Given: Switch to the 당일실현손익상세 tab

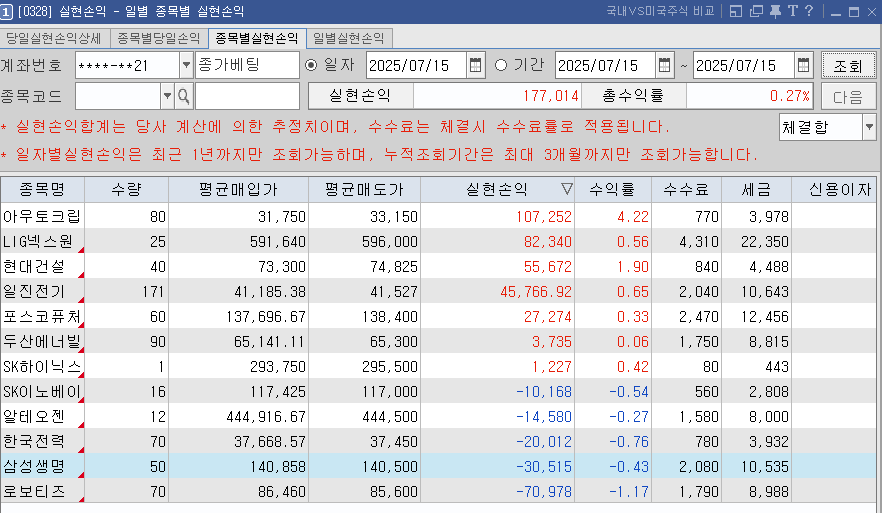Looking at the screenshot, I should (x=54, y=38).
